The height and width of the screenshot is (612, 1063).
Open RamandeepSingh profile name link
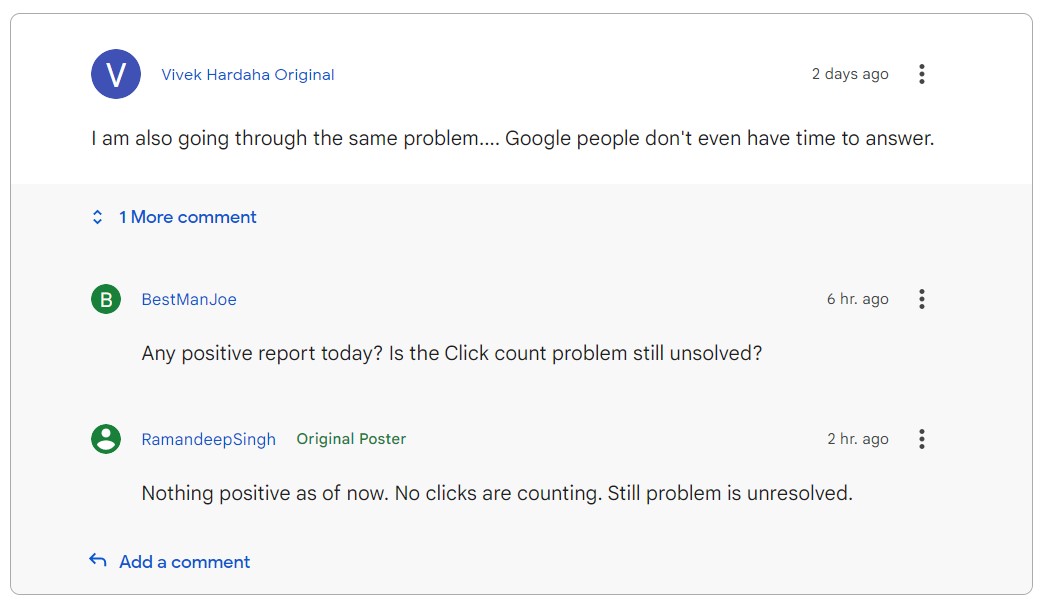pyautogui.click(x=208, y=439)
